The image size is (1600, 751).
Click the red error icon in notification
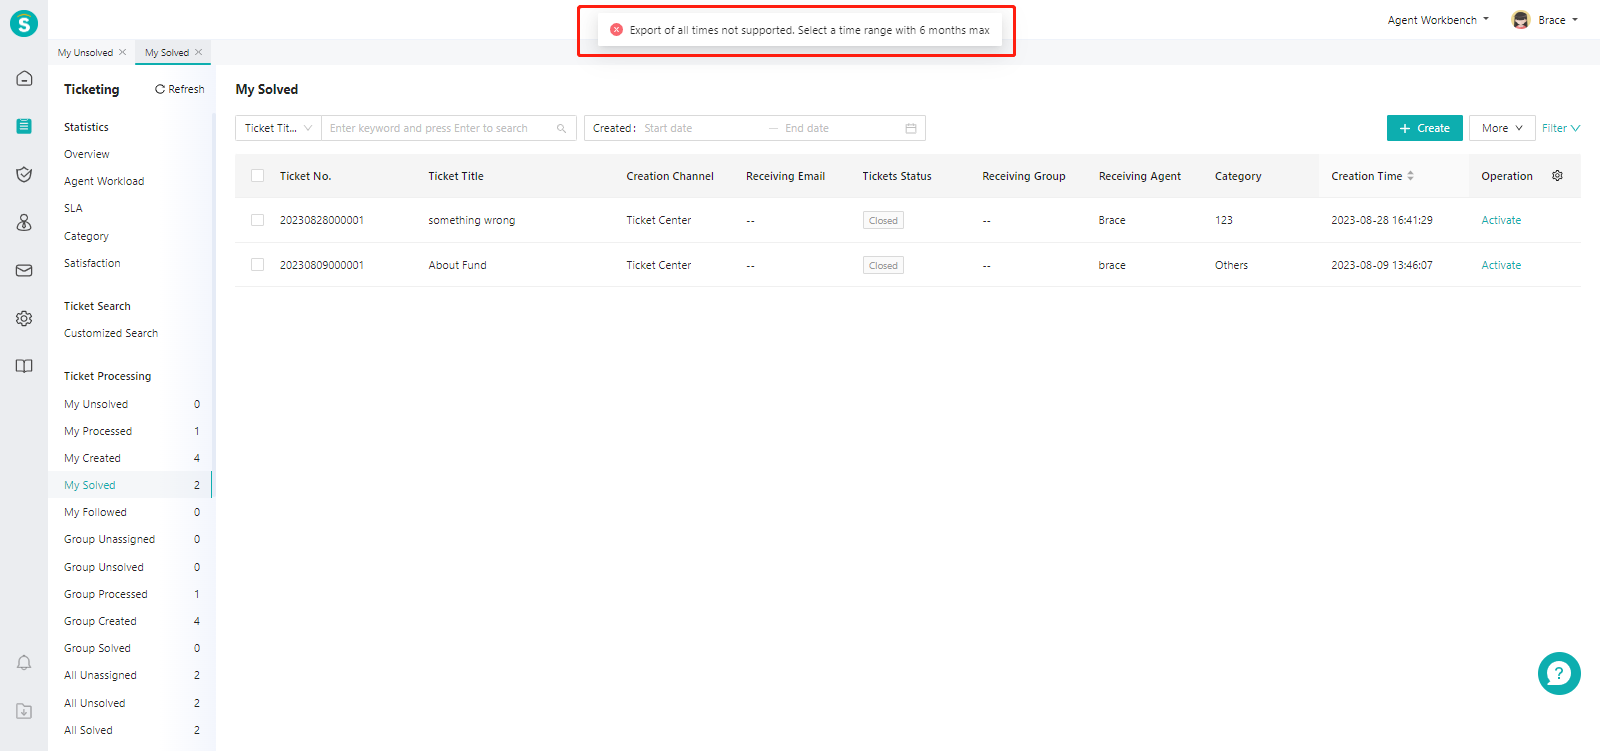click(x=616, y=30)
